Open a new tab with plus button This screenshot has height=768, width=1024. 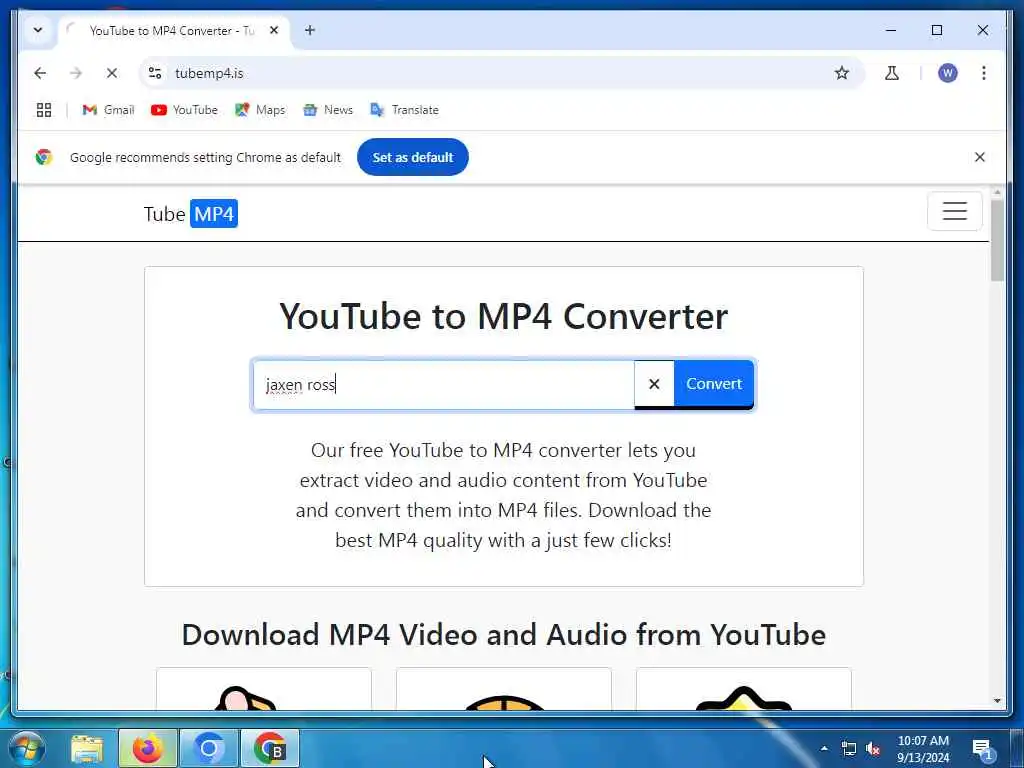pos(310,30)
